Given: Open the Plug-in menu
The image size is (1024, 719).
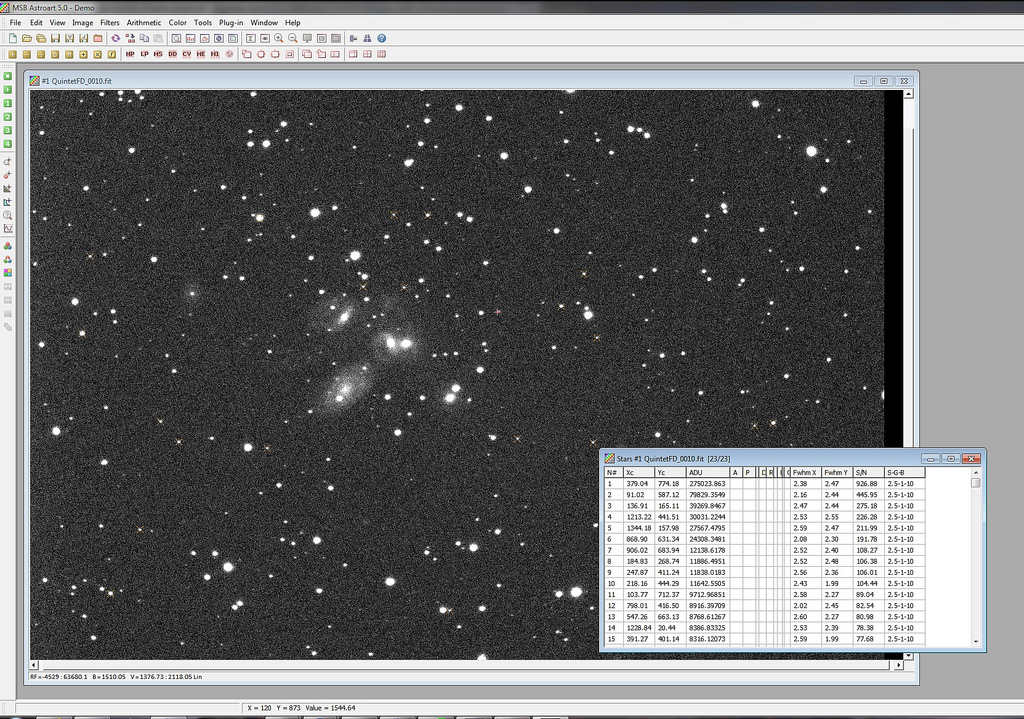Looking at the screenshot, I should 231,22.
